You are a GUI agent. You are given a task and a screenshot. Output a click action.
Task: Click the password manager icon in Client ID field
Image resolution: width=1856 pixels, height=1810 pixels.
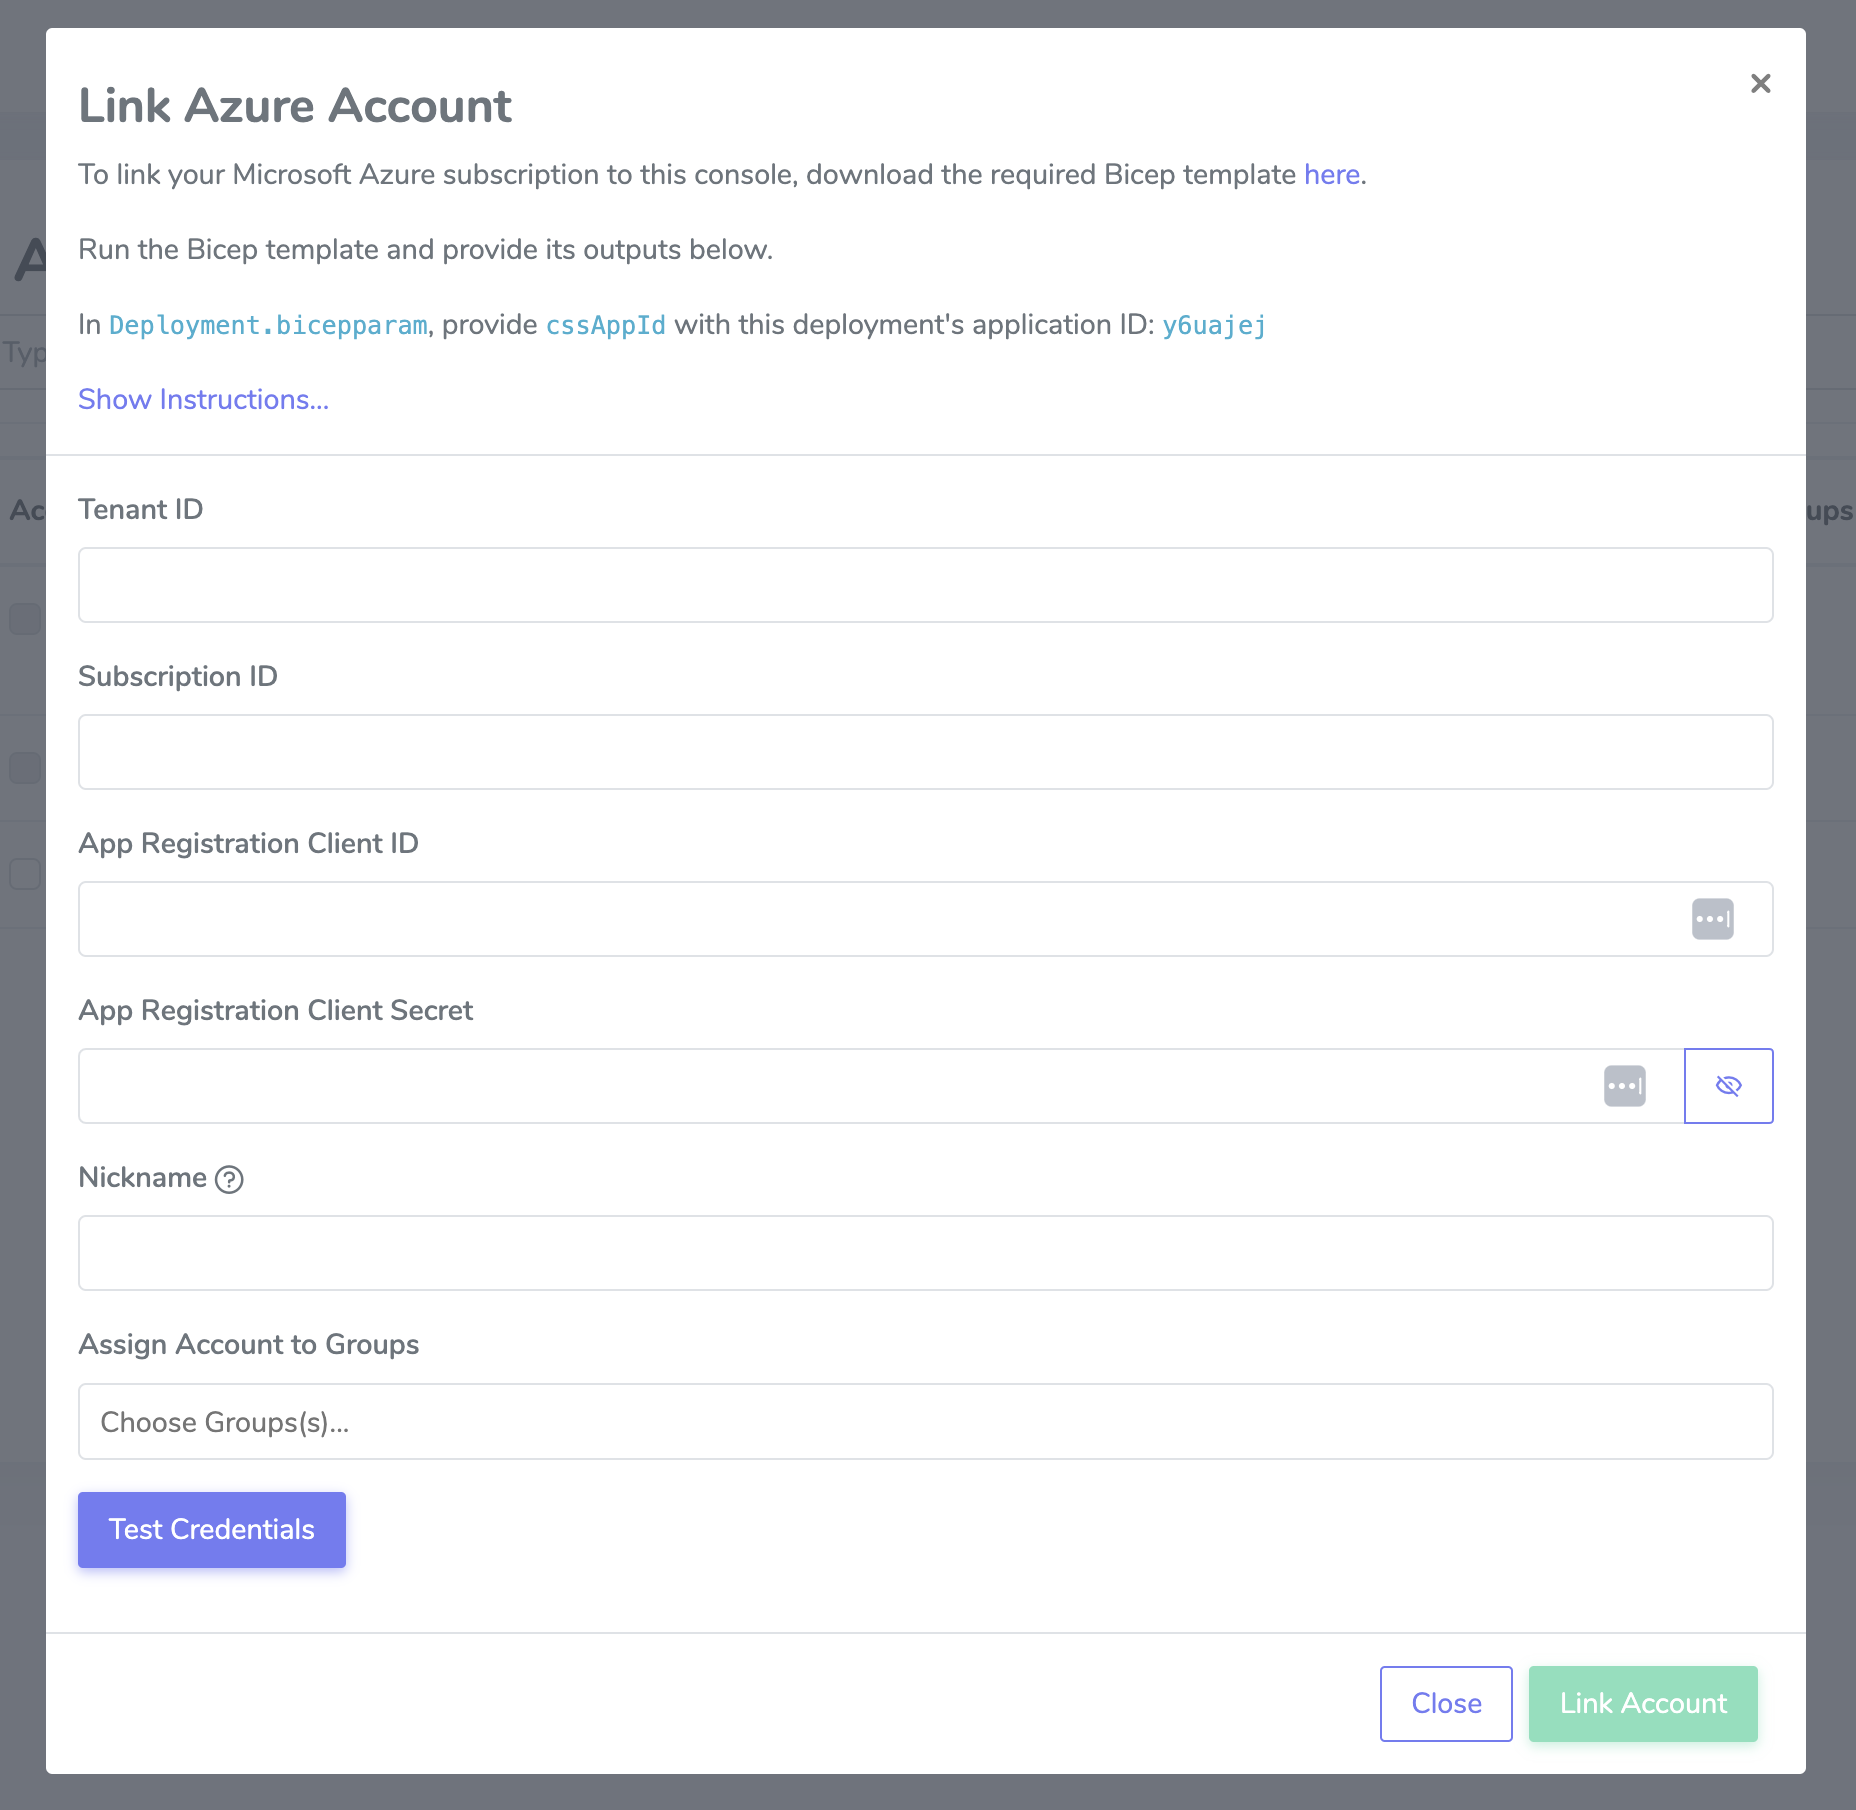click(x=1712, y=919)
